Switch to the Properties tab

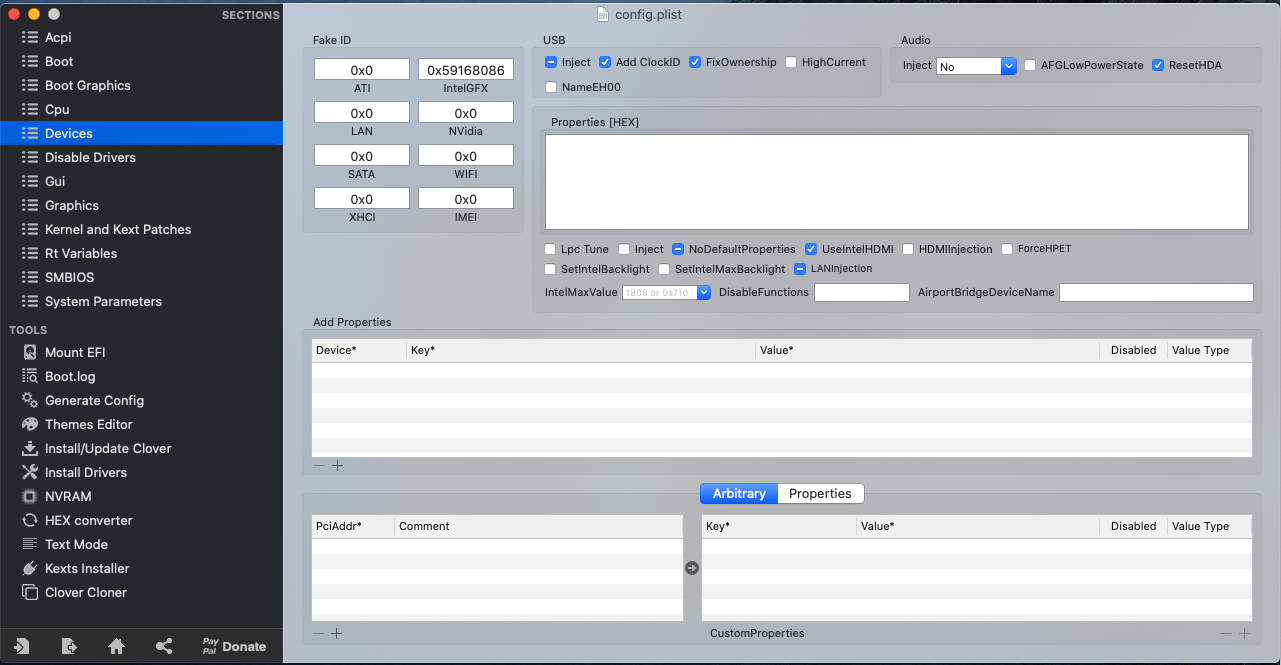[x=820, y=494]
